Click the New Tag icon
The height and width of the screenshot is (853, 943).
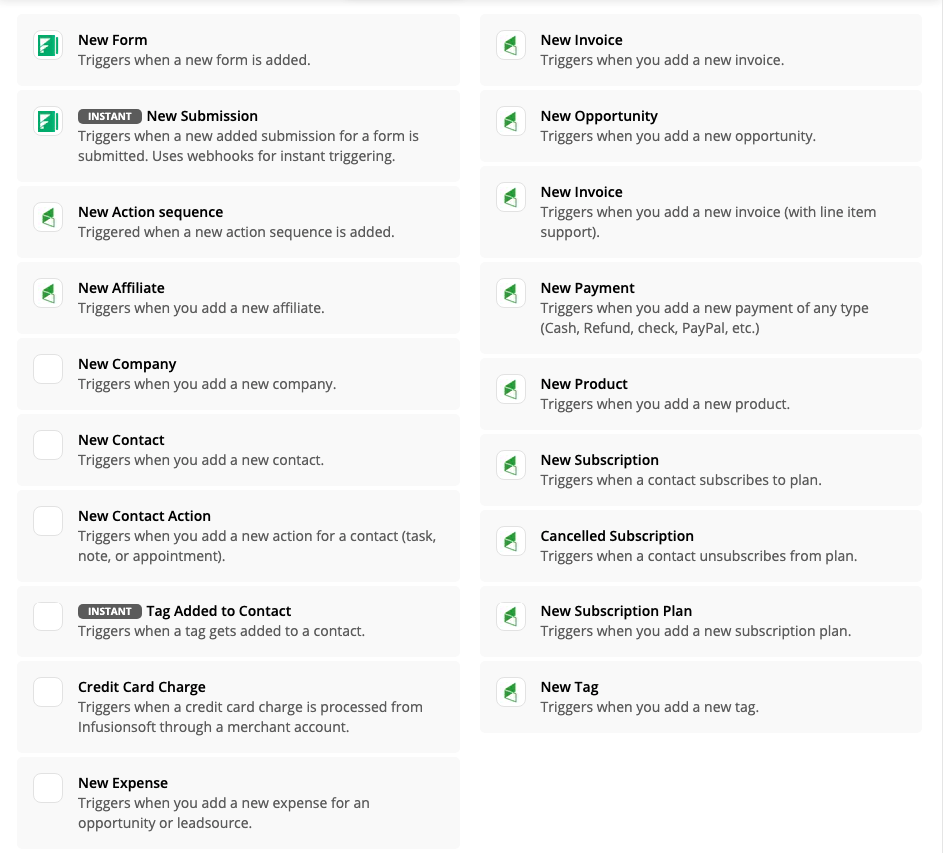pyautogui.click(x=511, y=692)
